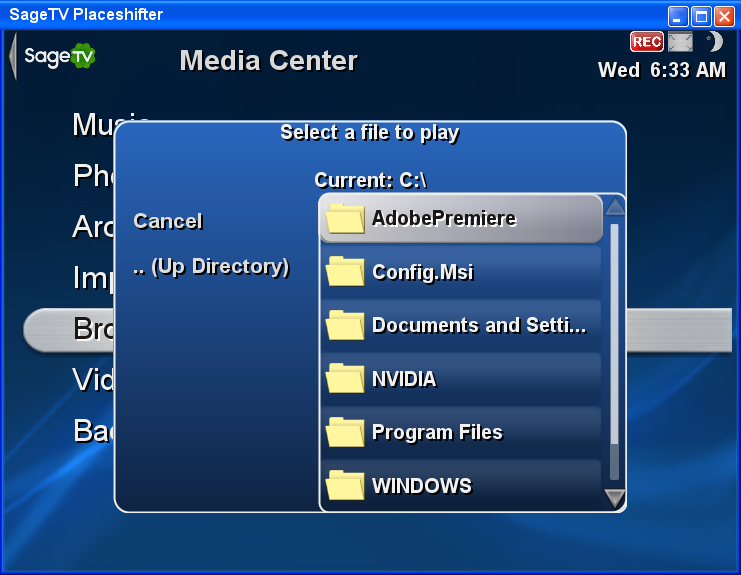
Task: Click the WINDOWS folder icon
Action: point(345,485)
